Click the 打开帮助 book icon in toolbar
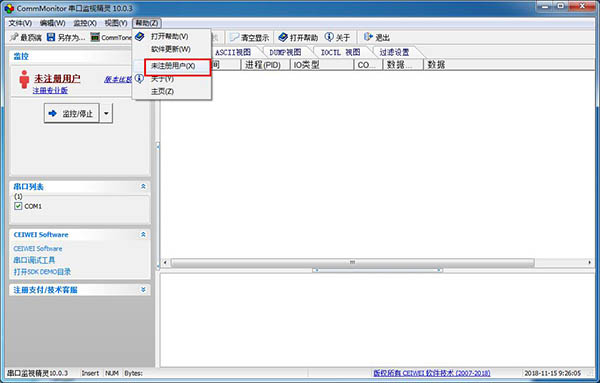The image size is (600, 383). (x=283, y=37)
